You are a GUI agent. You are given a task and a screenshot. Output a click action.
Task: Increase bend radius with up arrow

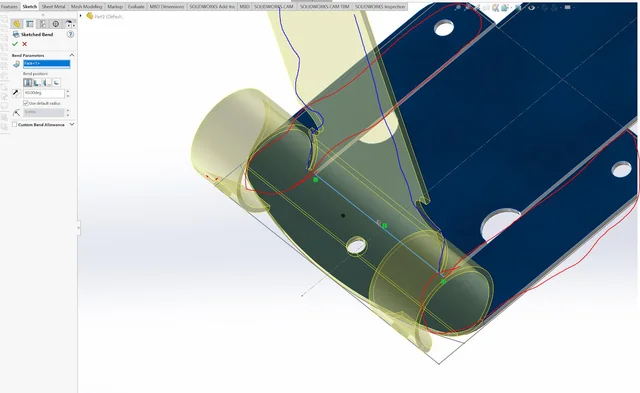(68, 111)
